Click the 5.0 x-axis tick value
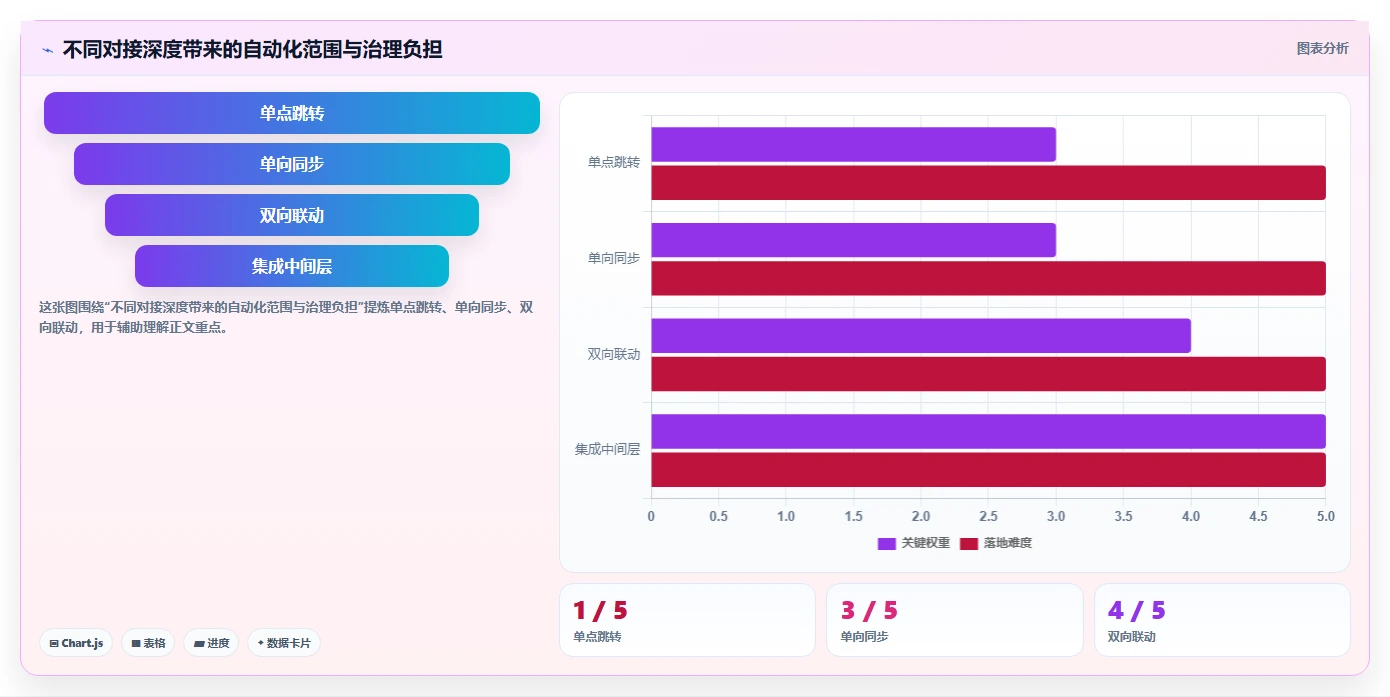The width and height of the screenshot is (1390, 697). [1325, 516]
